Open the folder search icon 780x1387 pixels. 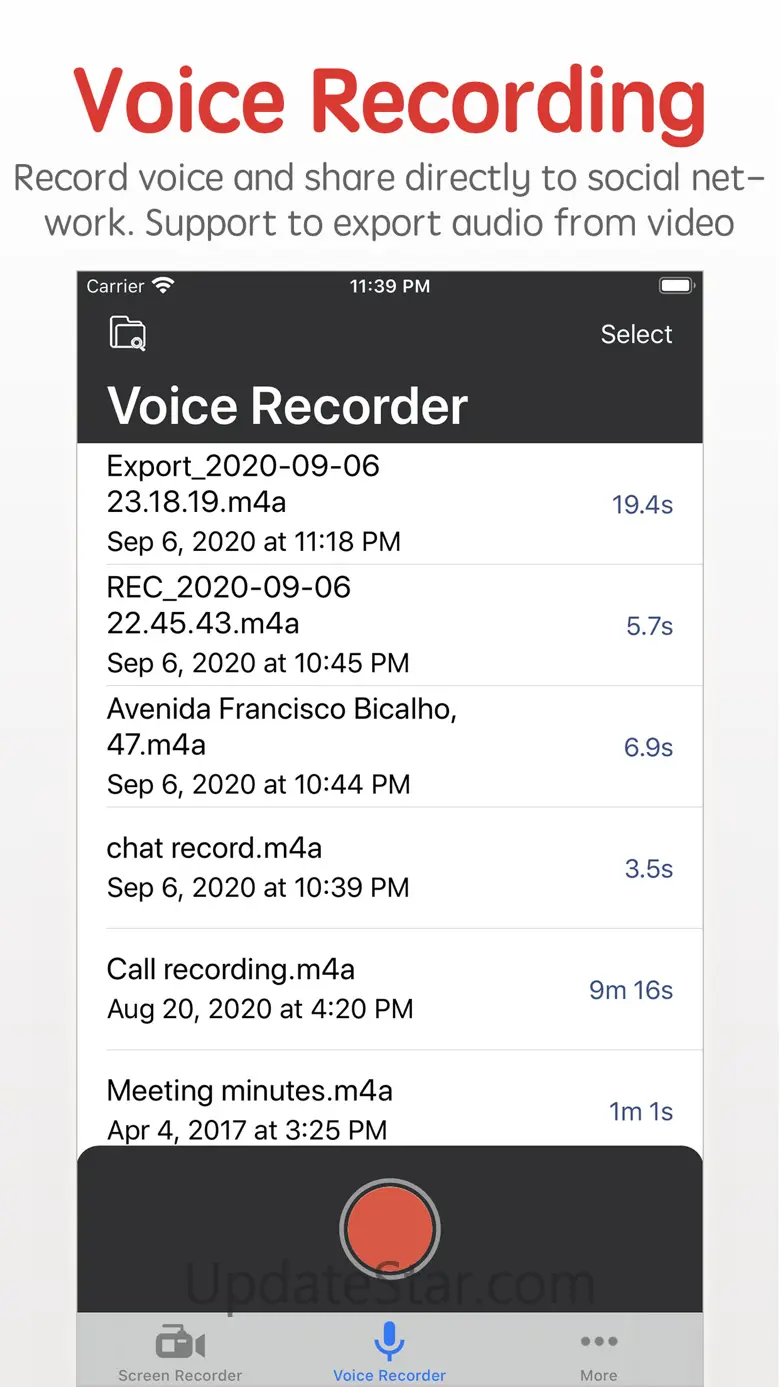[x=127, y=334]
